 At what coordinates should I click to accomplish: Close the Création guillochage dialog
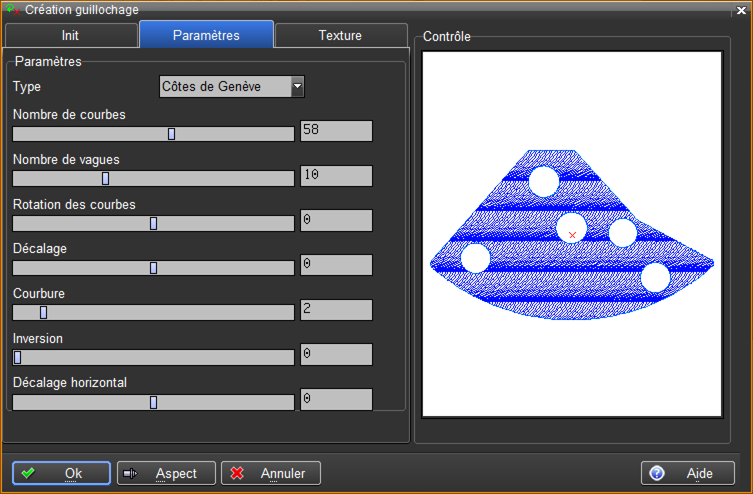pos(741,10)
